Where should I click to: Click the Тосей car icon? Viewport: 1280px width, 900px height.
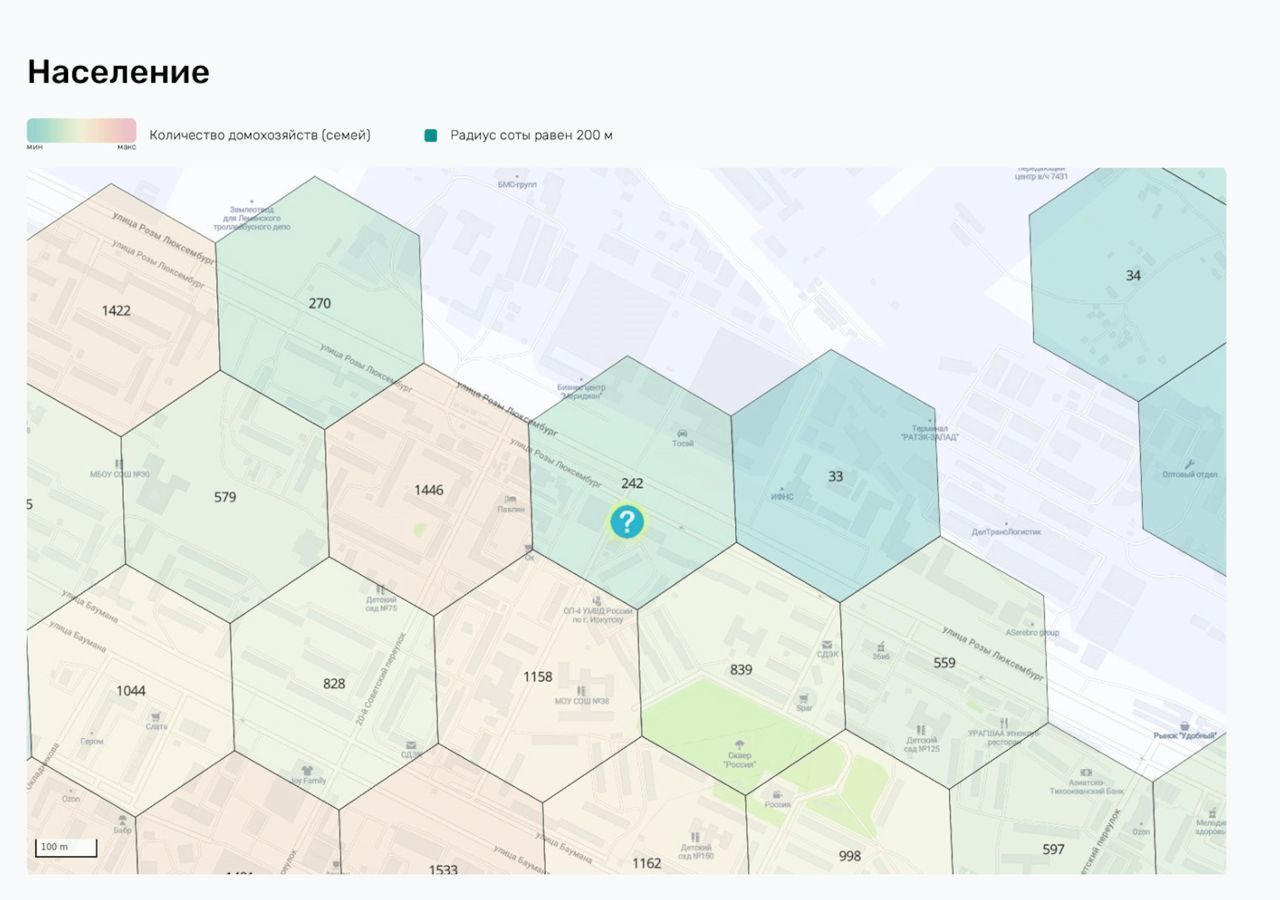coord(682,433)
